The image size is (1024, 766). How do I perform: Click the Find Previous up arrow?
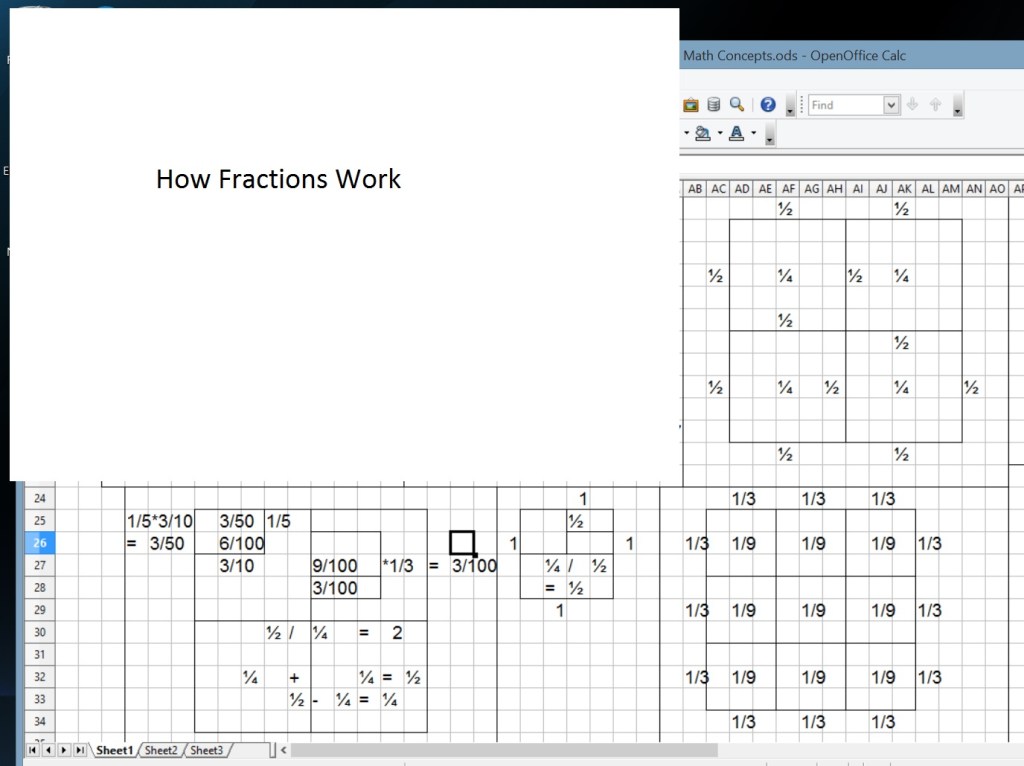pyautogui.click(x=936, y=105)
